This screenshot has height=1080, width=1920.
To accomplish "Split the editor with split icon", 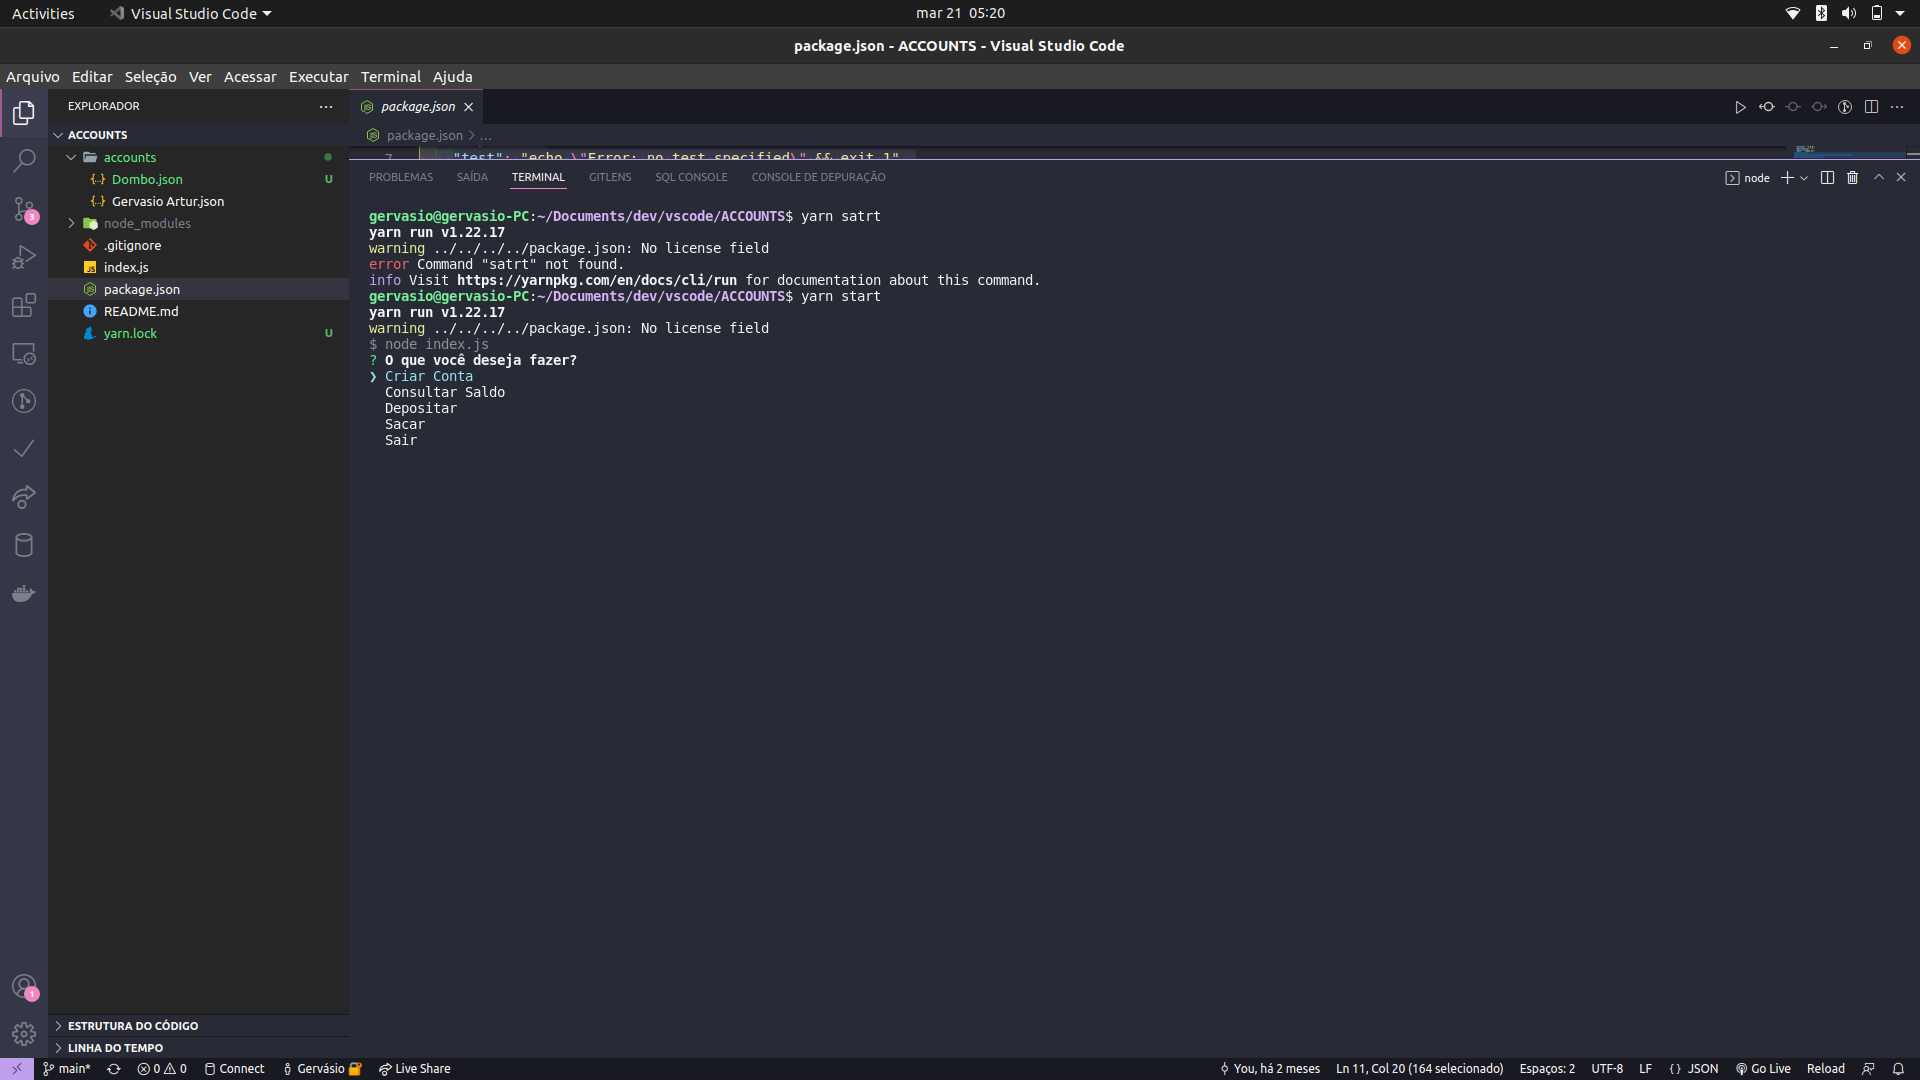I will [x=1871, y=106].
